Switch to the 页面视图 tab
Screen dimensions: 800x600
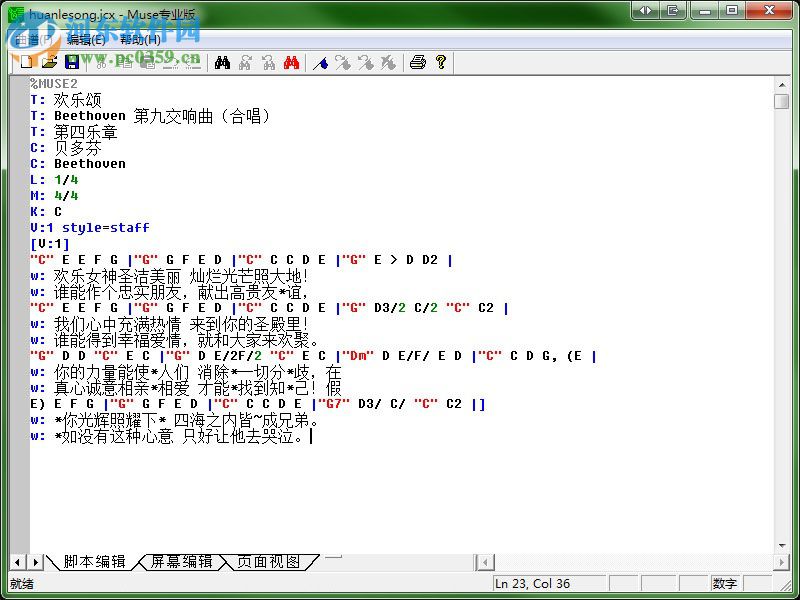[x=271, y=562]
